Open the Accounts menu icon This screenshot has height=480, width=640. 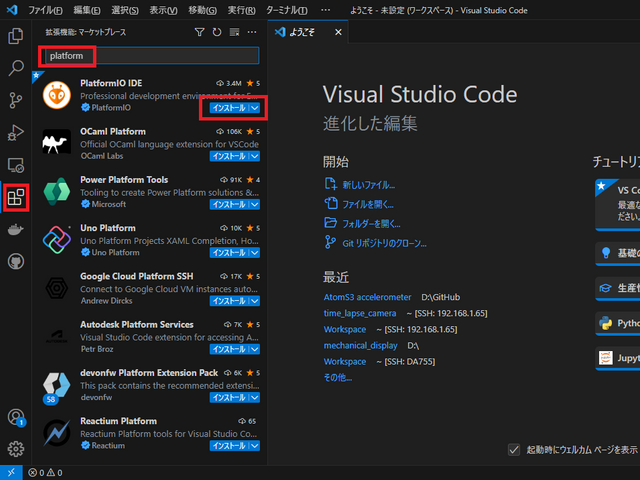click(x=16, y=417)
